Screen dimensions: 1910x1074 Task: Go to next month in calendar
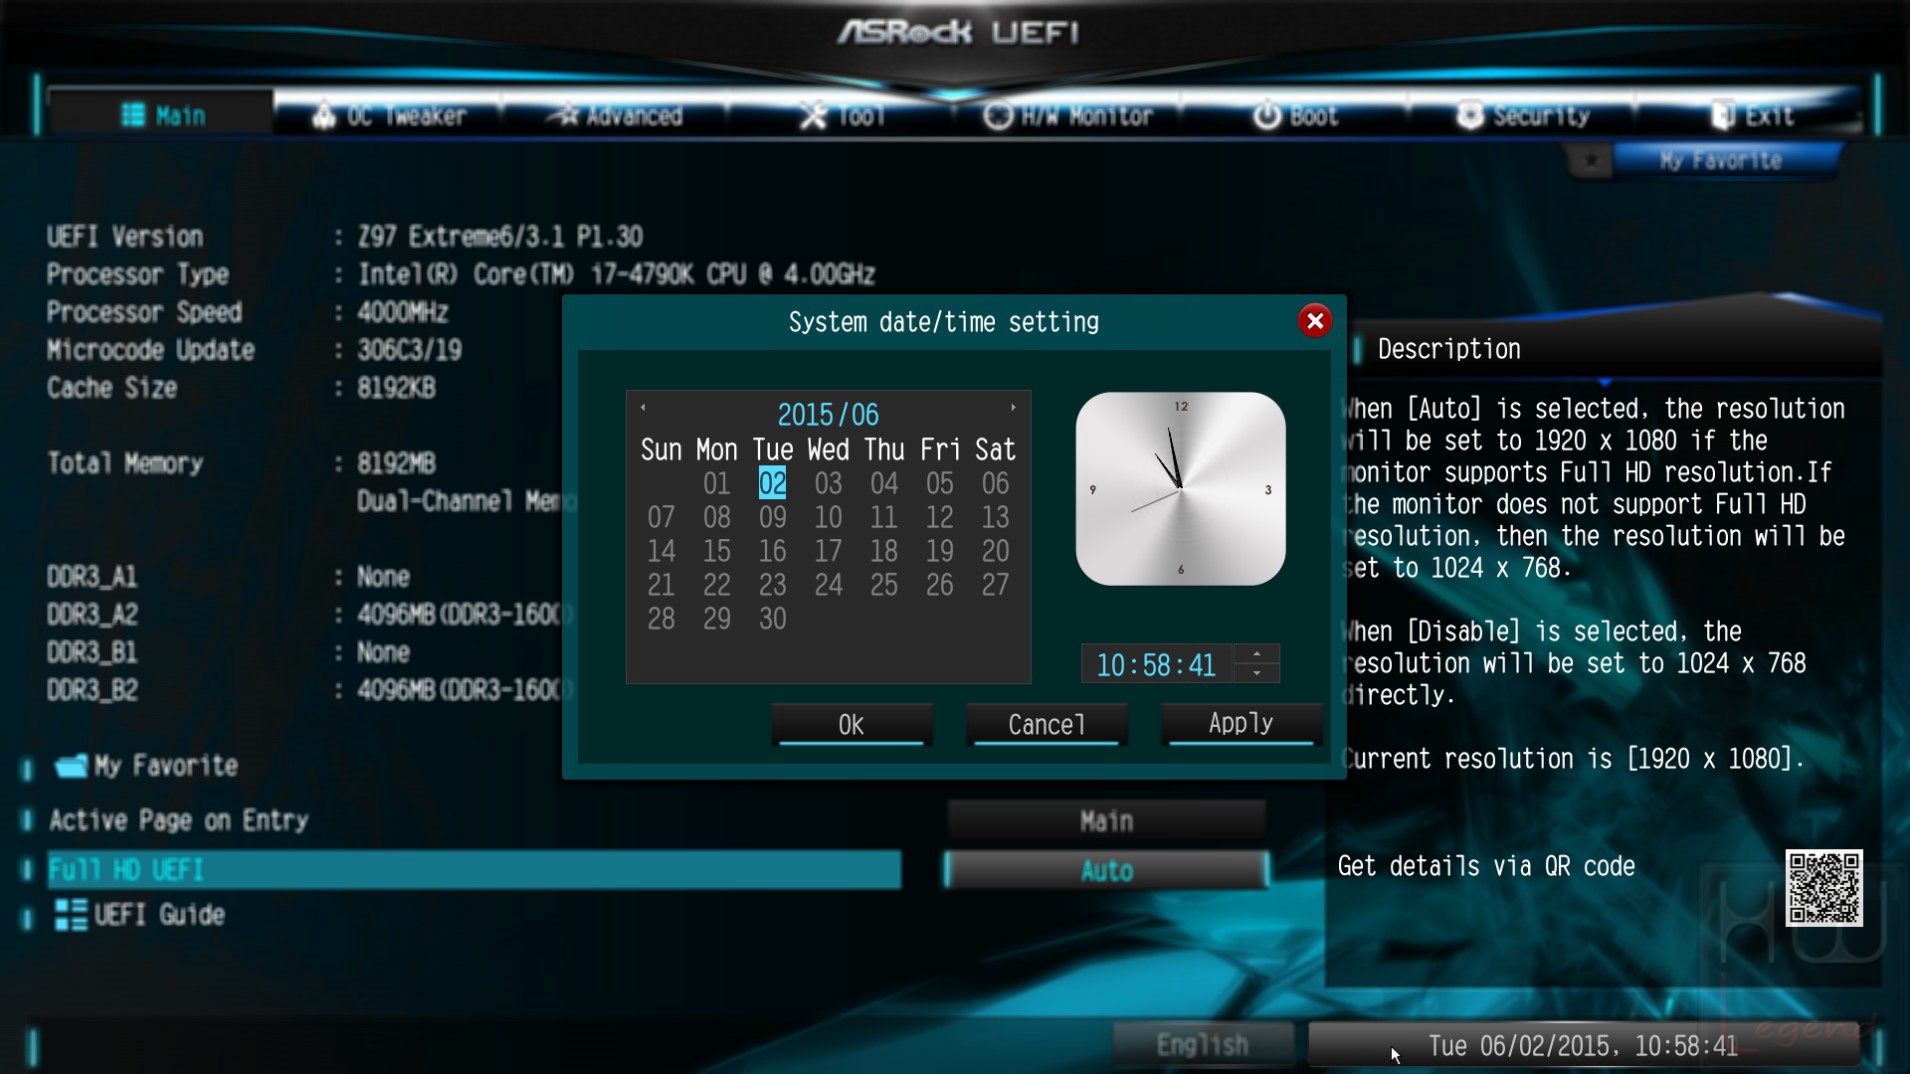tap(1013, 408)
